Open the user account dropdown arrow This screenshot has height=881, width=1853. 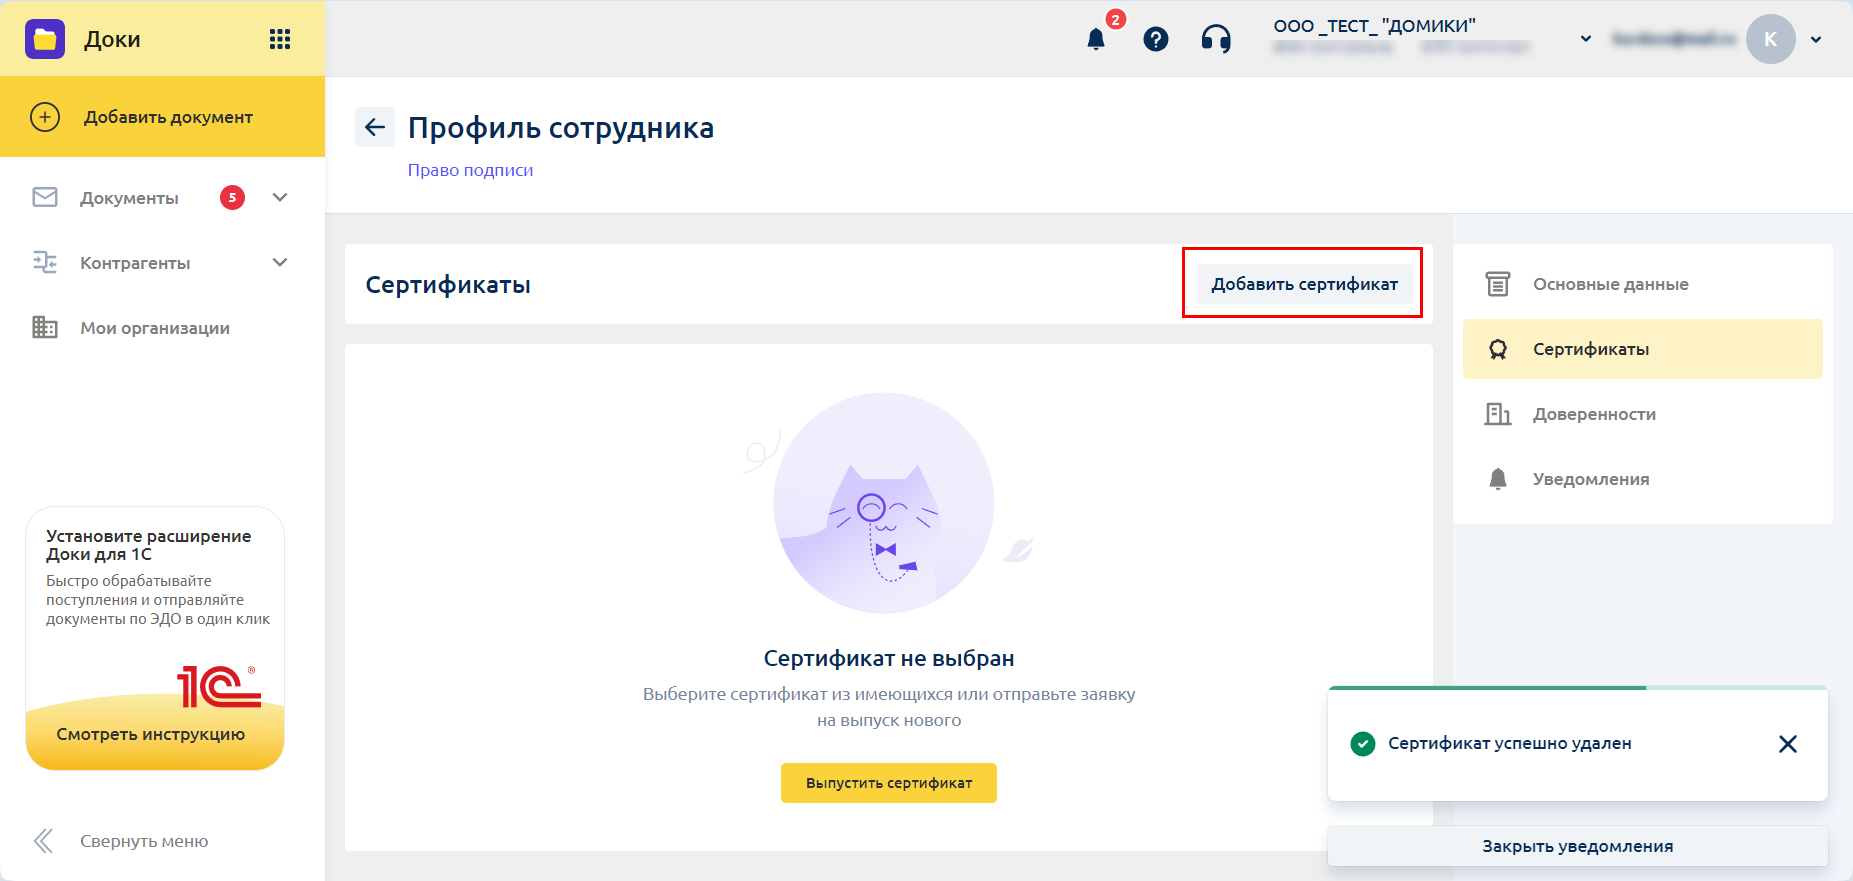(1816, 39)
